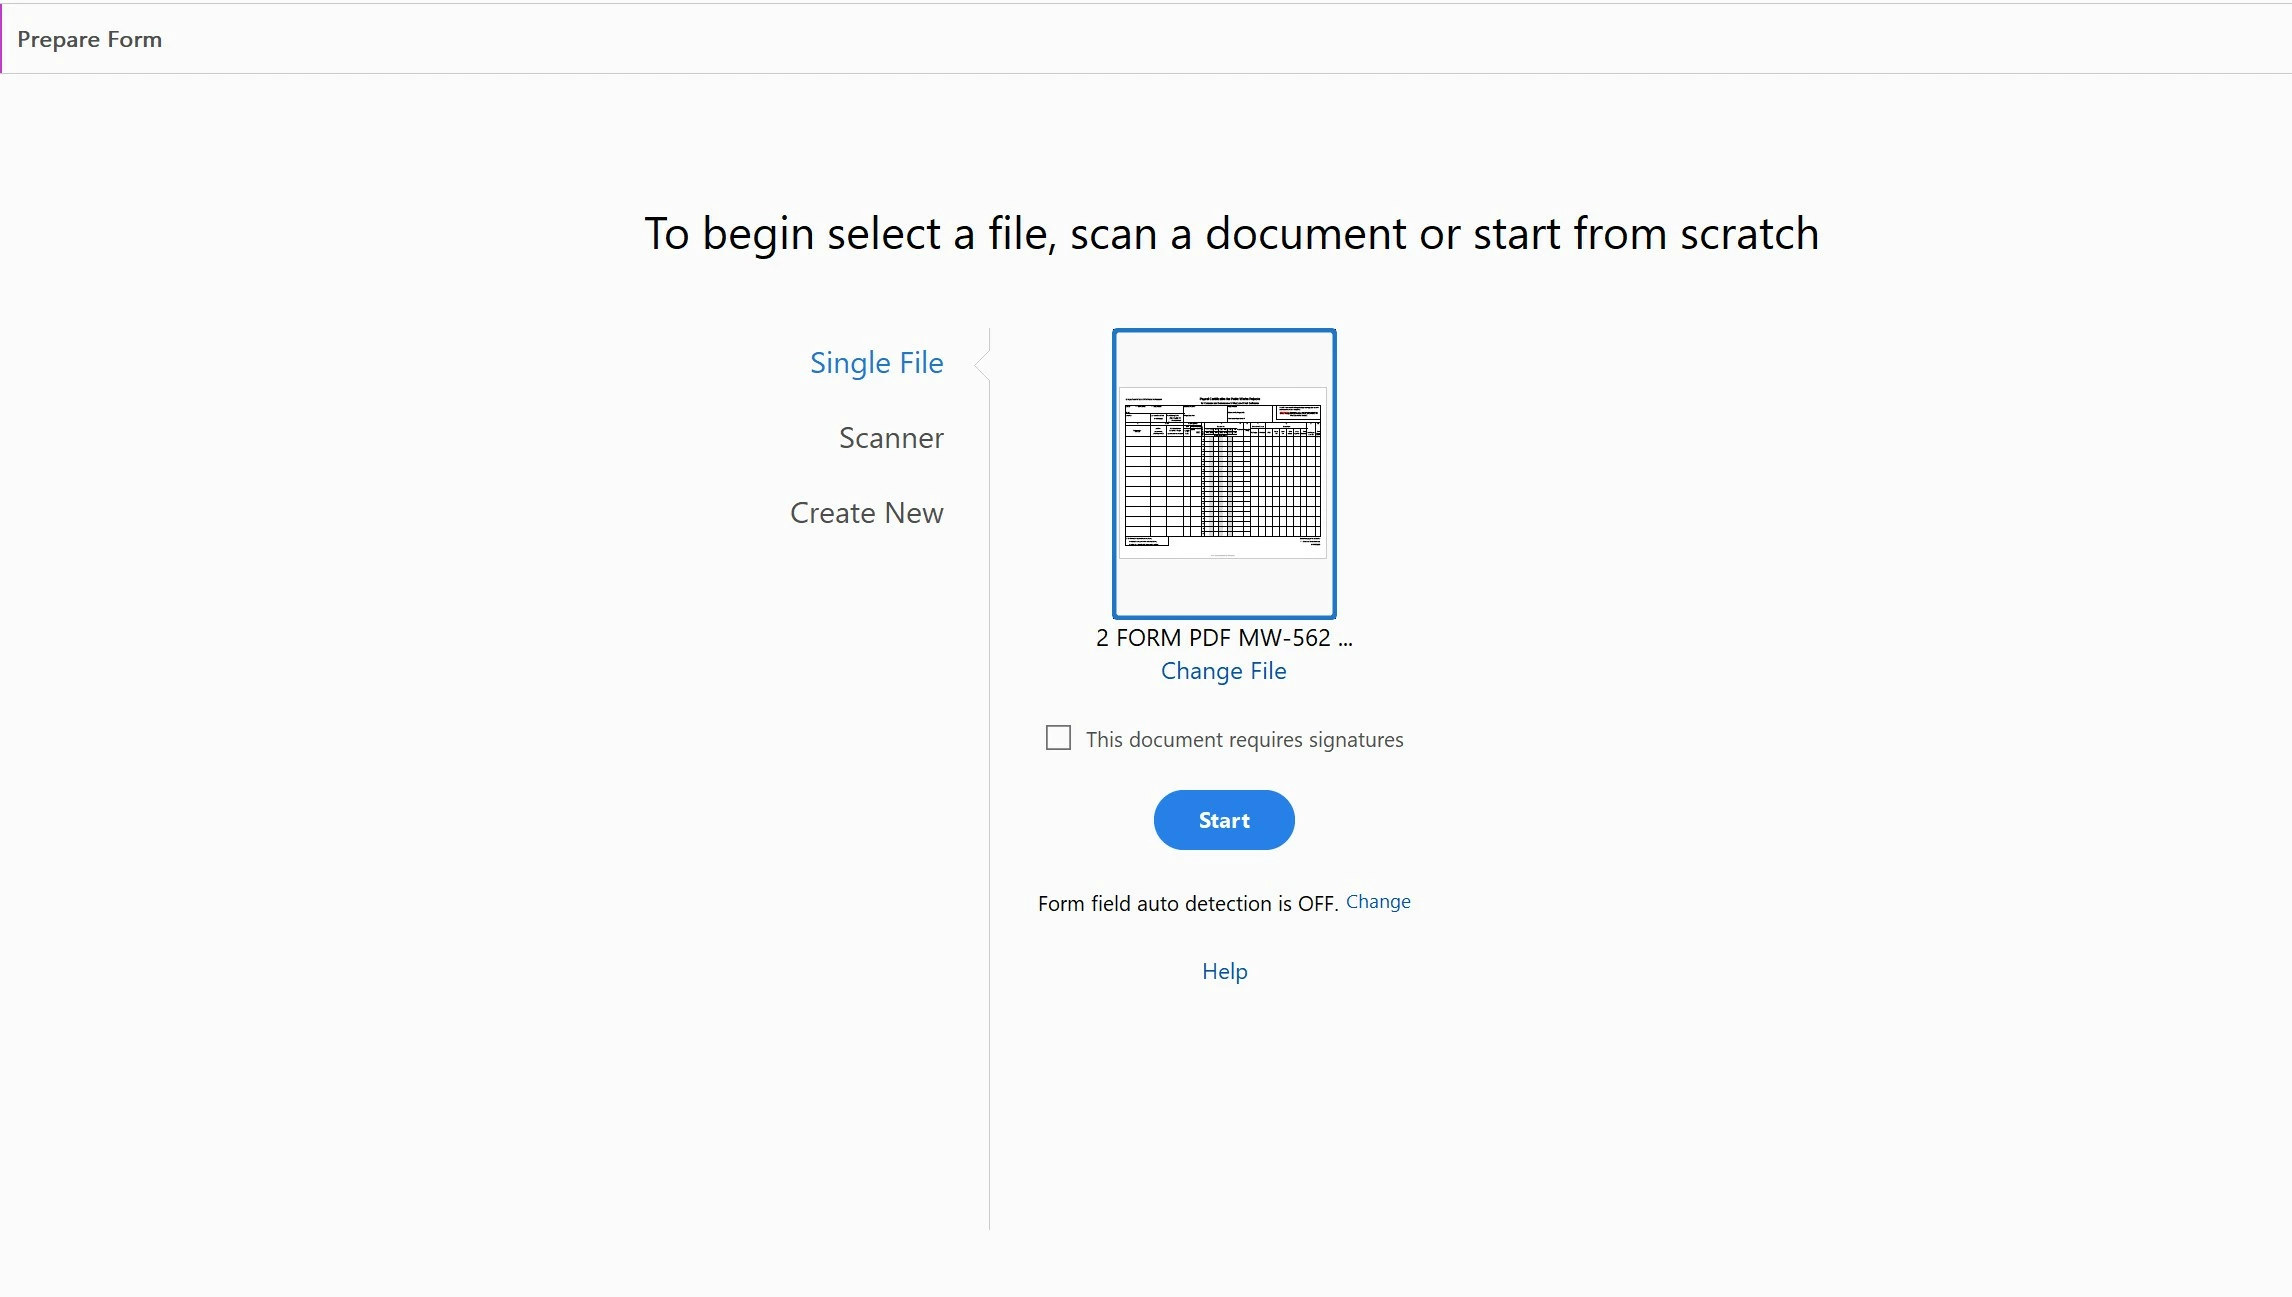Image resolution: width=2292 pixels, height=1297 pixels.
Task: Click the 'To begin select a file' heading
Action: pyautogui.click(x=1231, y=234)
